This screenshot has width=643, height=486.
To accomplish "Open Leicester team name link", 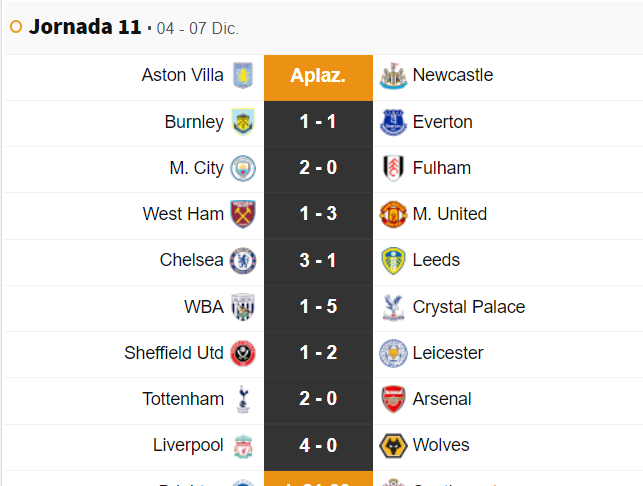I will click(x=448, y=353).
